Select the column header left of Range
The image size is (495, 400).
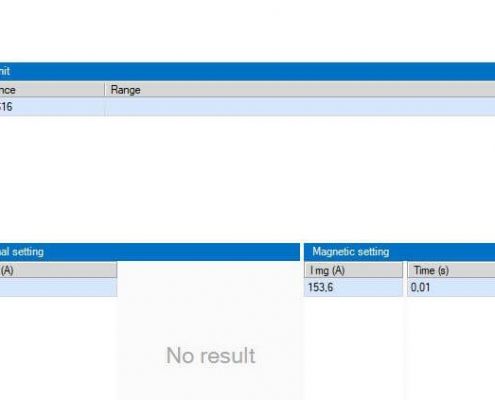coord(52,90)
